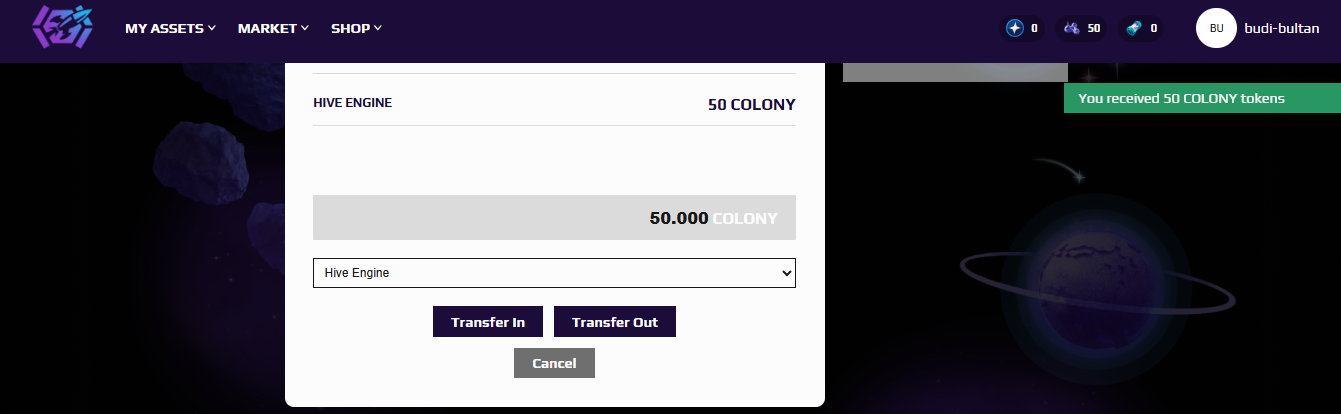Click the Transfer In button
Image resolution: width=1341 pixels, height=414 pixels.
point(488,322)
